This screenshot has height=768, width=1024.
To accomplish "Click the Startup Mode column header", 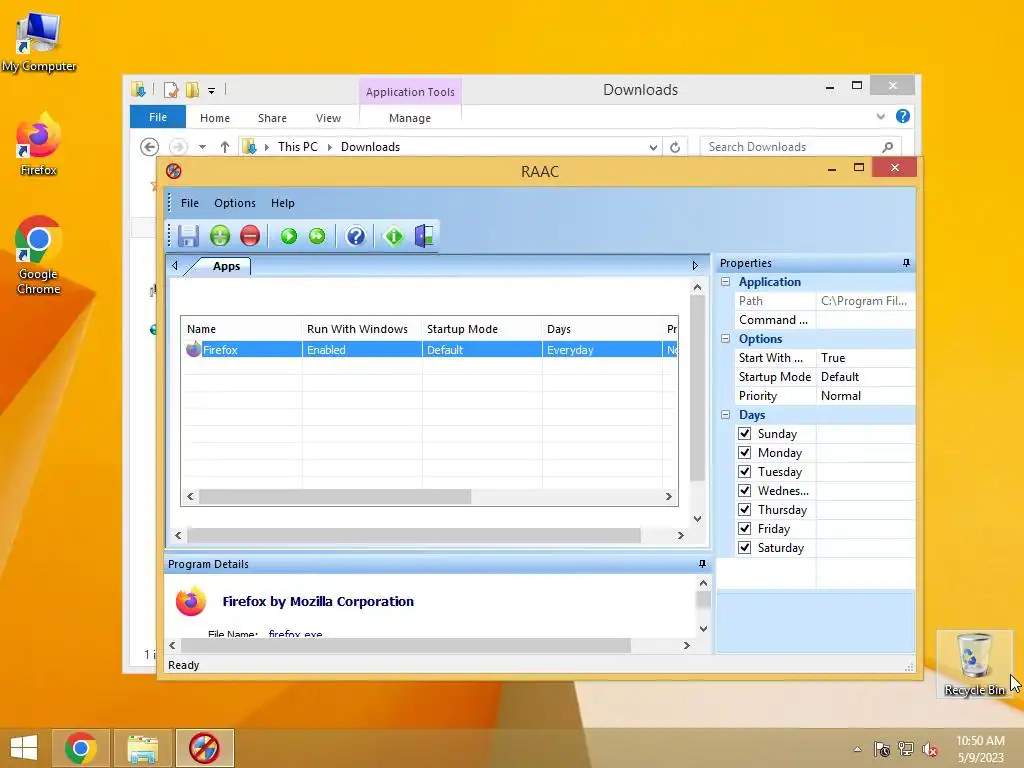I will click(482, 329).
